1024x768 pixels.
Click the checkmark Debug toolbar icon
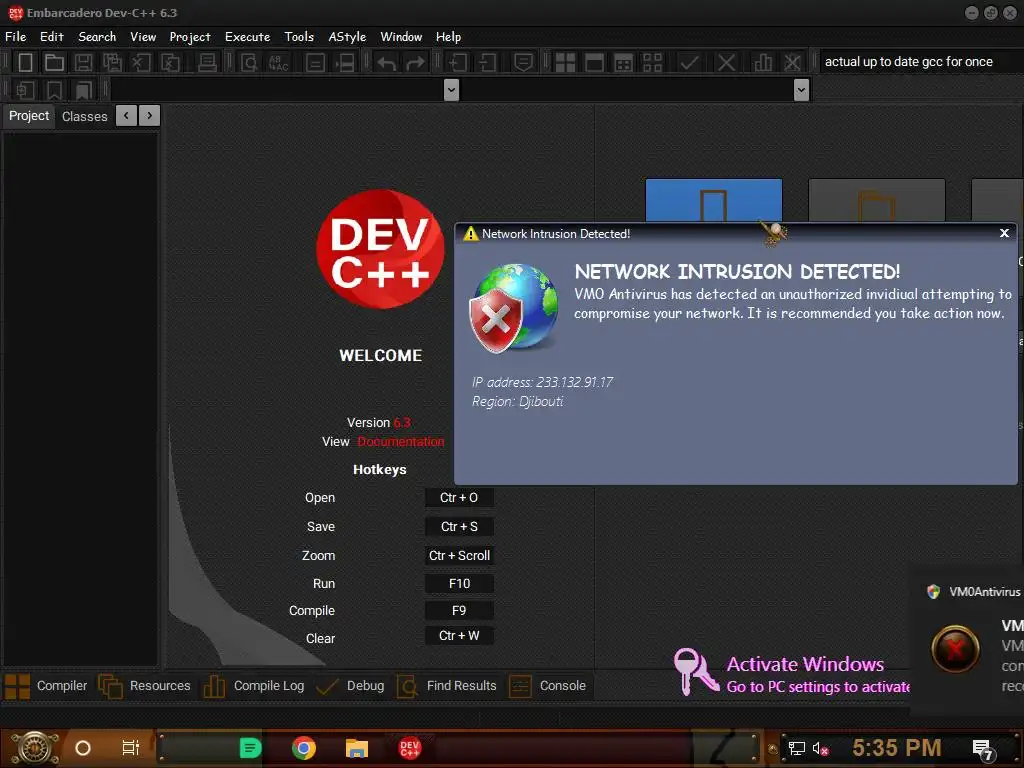689,63
